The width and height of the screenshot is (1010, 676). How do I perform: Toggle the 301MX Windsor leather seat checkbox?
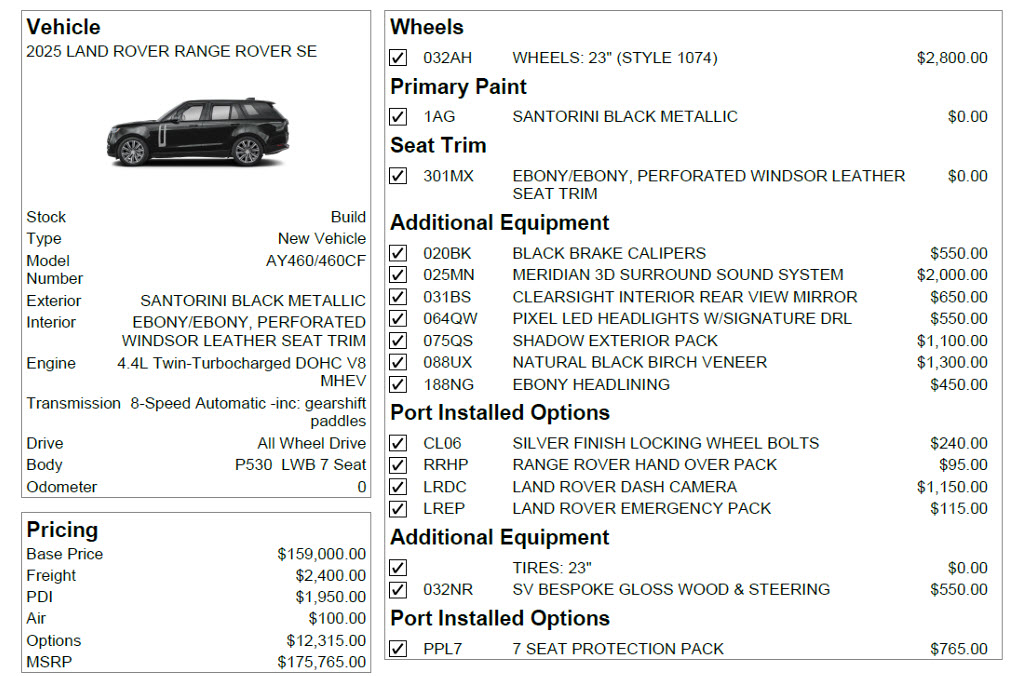[x=398, y=175]
